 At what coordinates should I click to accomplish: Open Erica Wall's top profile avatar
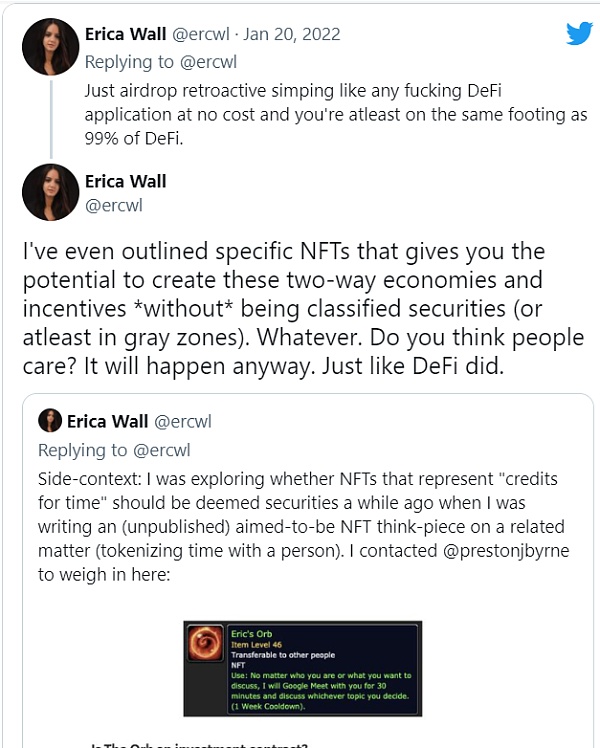click(50, 46)
